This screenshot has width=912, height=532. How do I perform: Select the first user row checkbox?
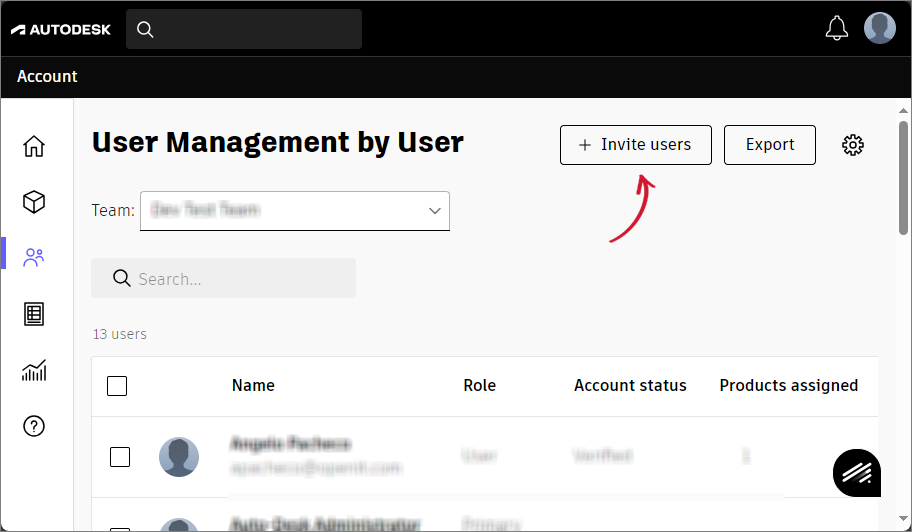120,457
